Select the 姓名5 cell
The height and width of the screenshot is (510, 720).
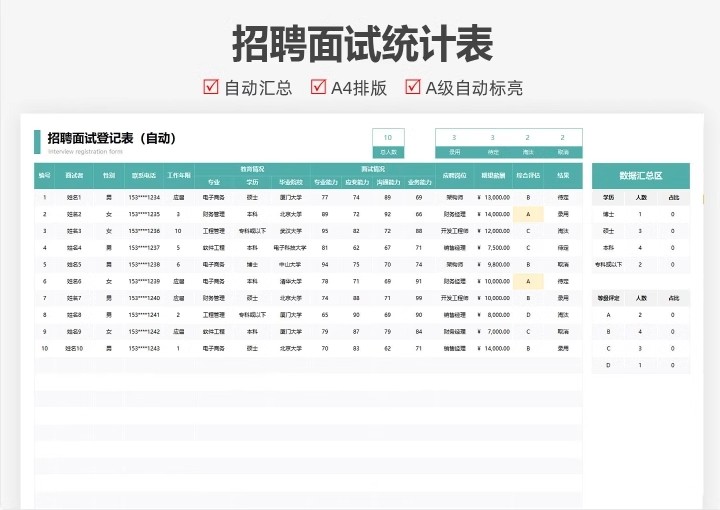74,264
